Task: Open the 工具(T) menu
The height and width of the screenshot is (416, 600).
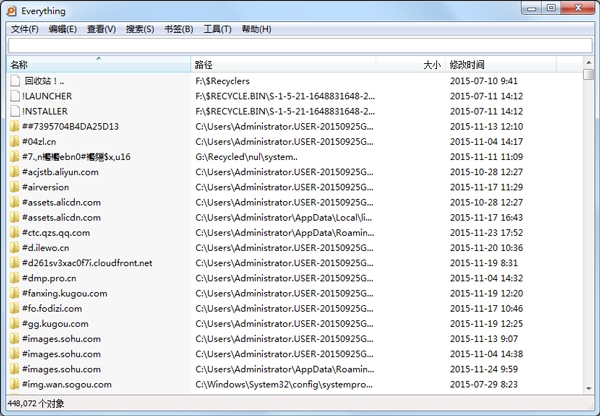Action: click(x=217, y=29)
